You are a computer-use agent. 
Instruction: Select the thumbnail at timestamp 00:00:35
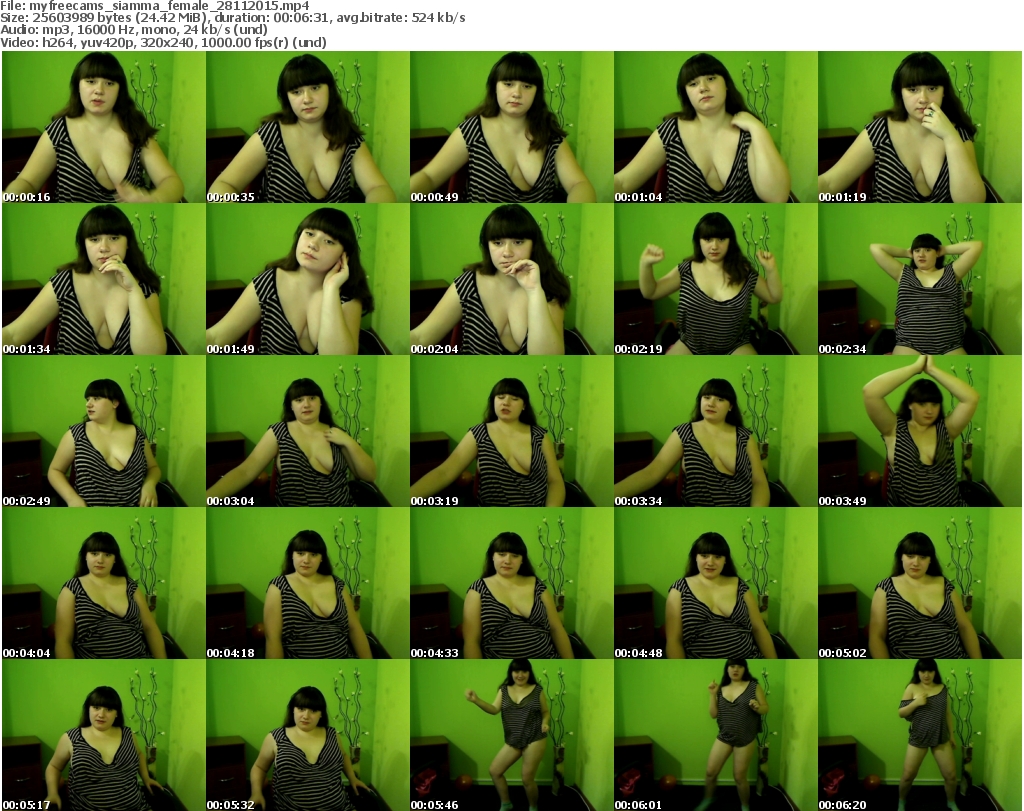tap(308, 127)
